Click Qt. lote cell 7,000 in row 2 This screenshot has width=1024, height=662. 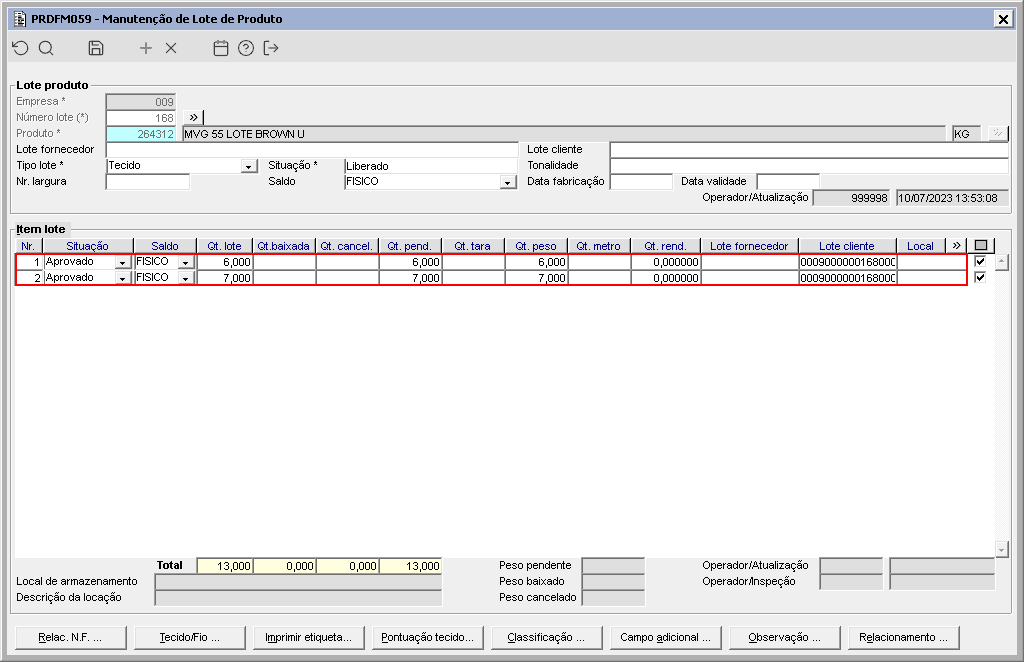[225, 277]
